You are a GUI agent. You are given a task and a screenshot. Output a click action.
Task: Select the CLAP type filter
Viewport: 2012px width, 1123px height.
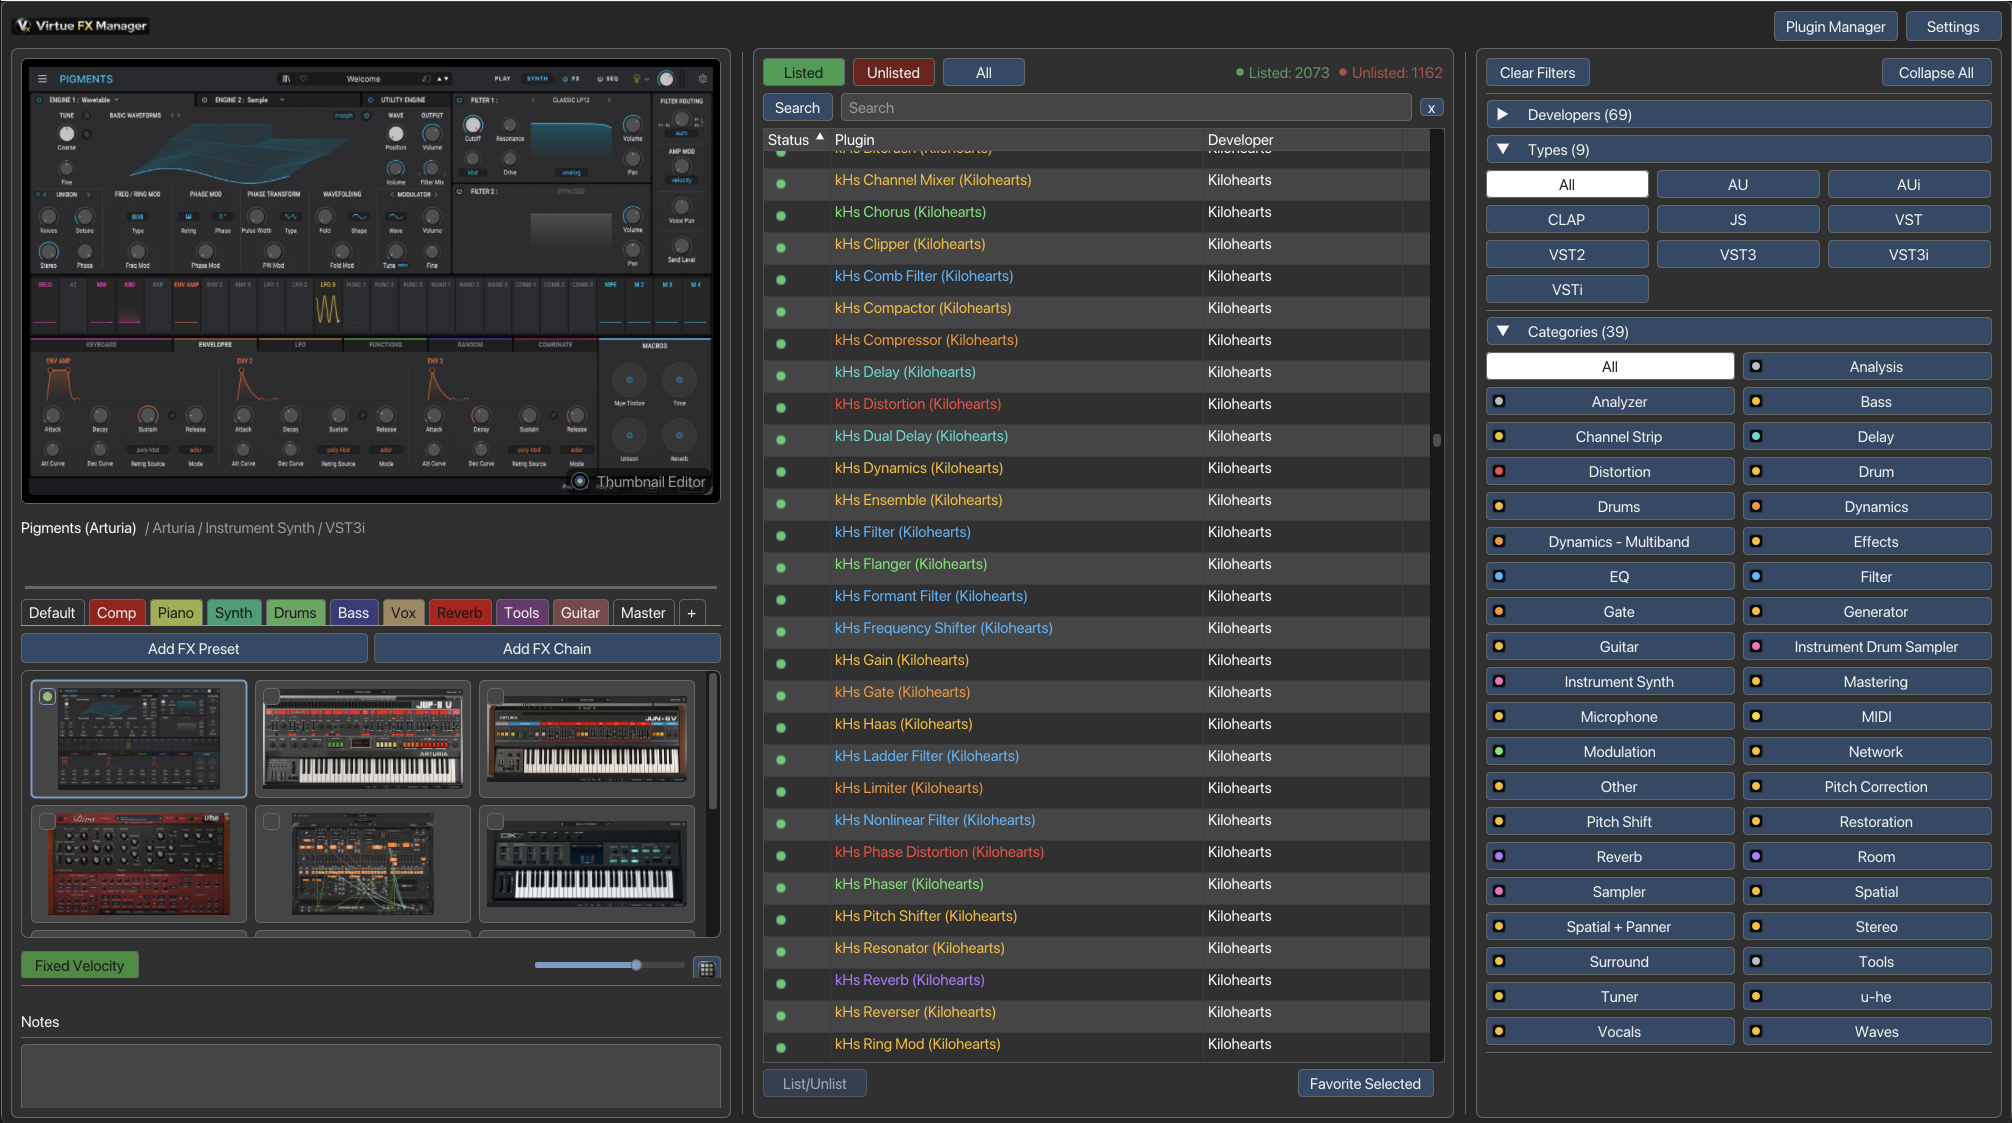[1567, 219]
